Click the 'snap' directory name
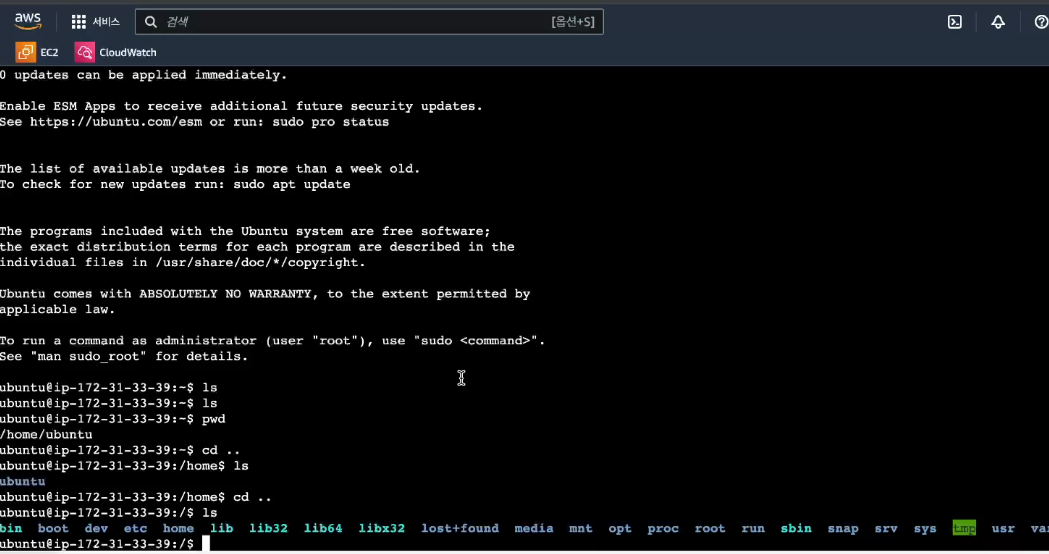 843,528
